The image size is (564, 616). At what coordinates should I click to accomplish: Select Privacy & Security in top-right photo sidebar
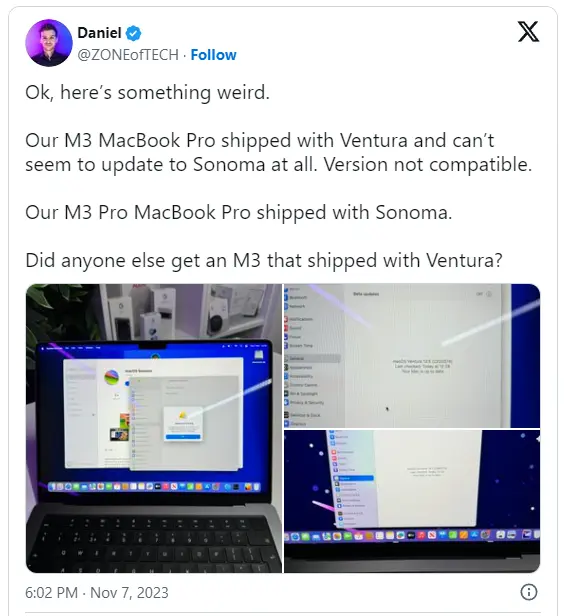tap(305, 403)
